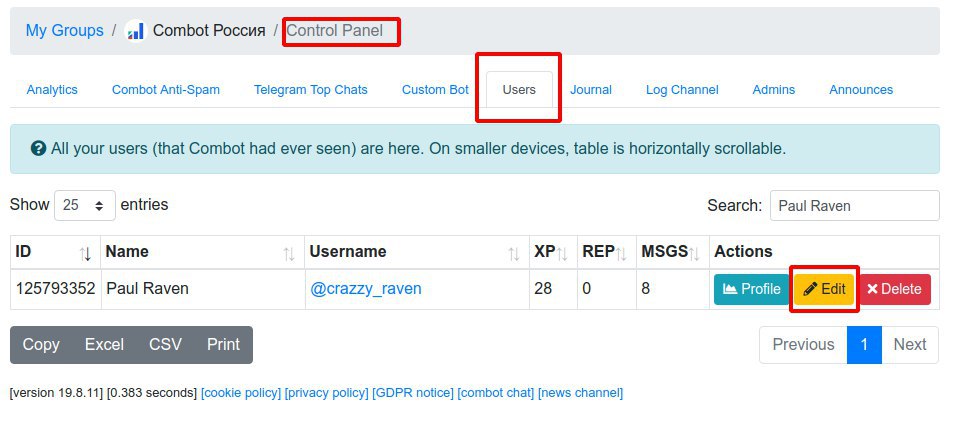Click the Search input field
Screen dimensions: 969x430
pyautogui.click(x=855, y=206)
